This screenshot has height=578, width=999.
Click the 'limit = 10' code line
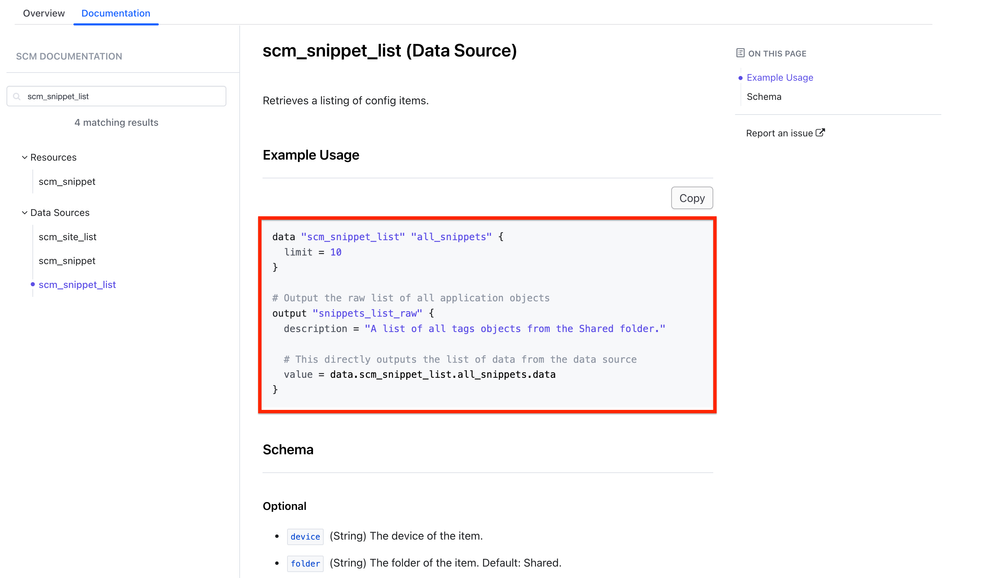313,252
